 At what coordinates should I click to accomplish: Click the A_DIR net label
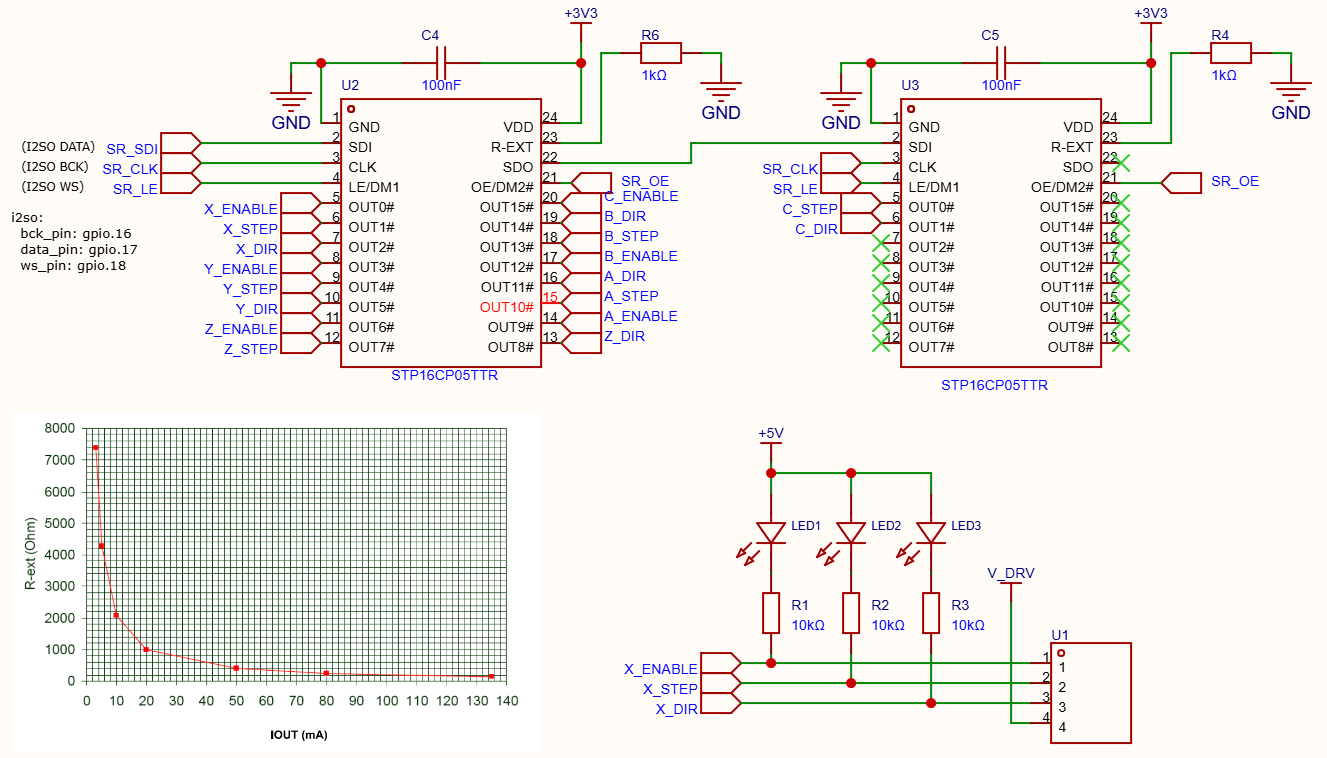click(x=625, y=276)
